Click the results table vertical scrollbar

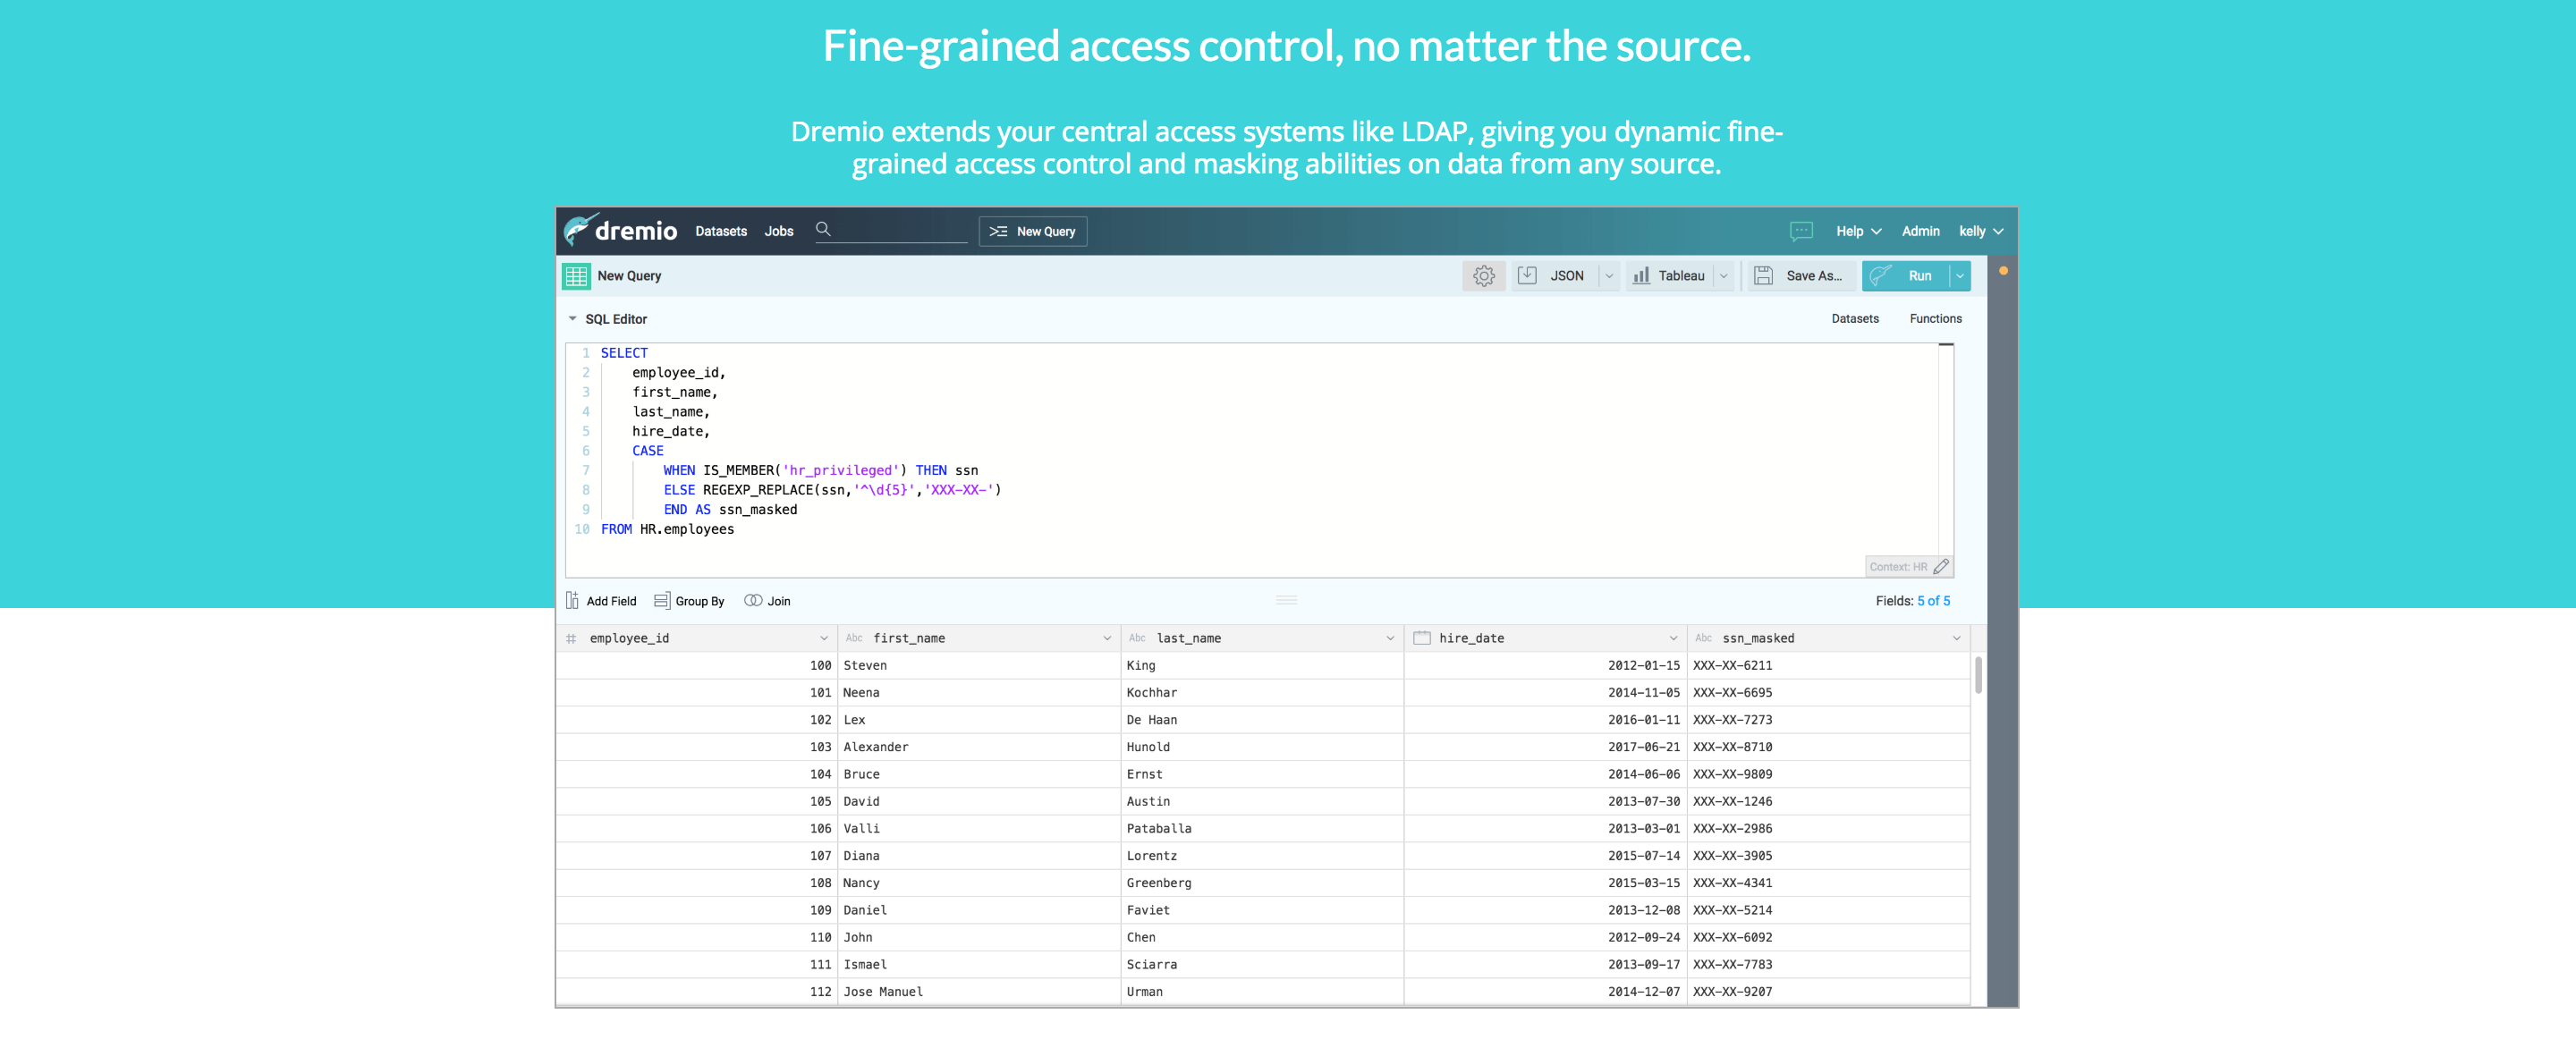[1978, 675]
